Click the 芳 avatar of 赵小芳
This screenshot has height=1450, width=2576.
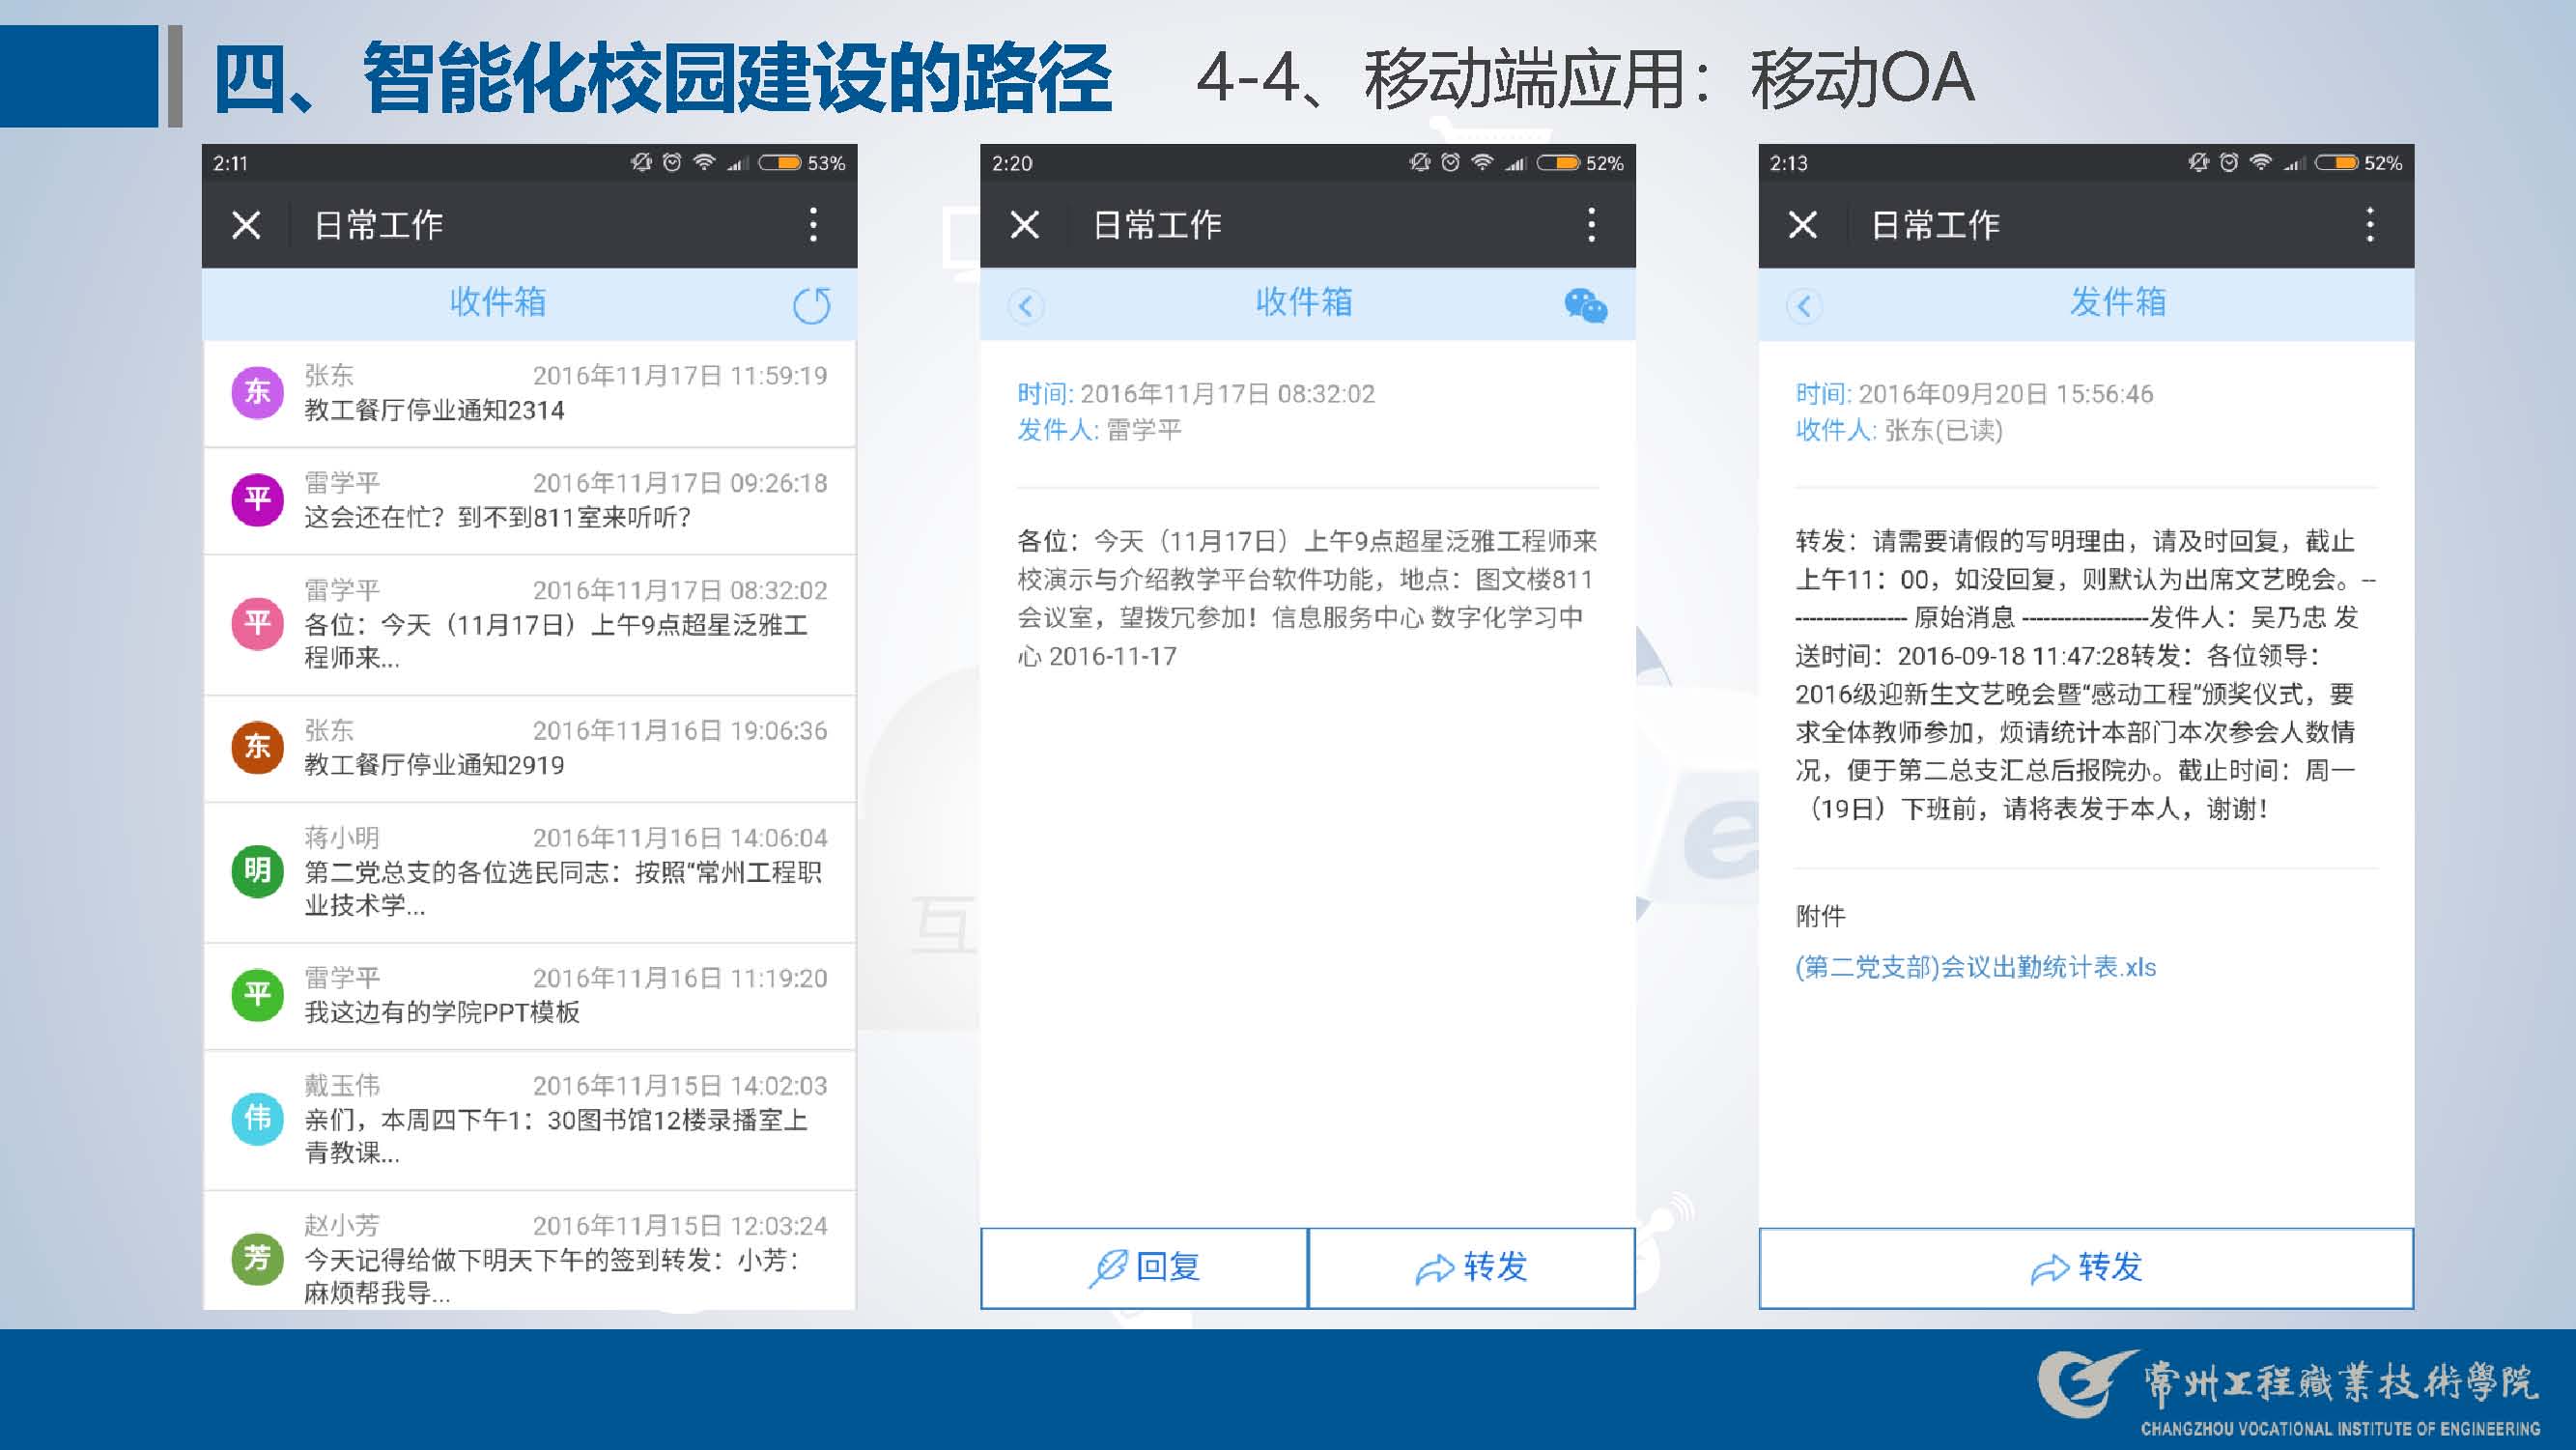click(x=257, y=1258)
